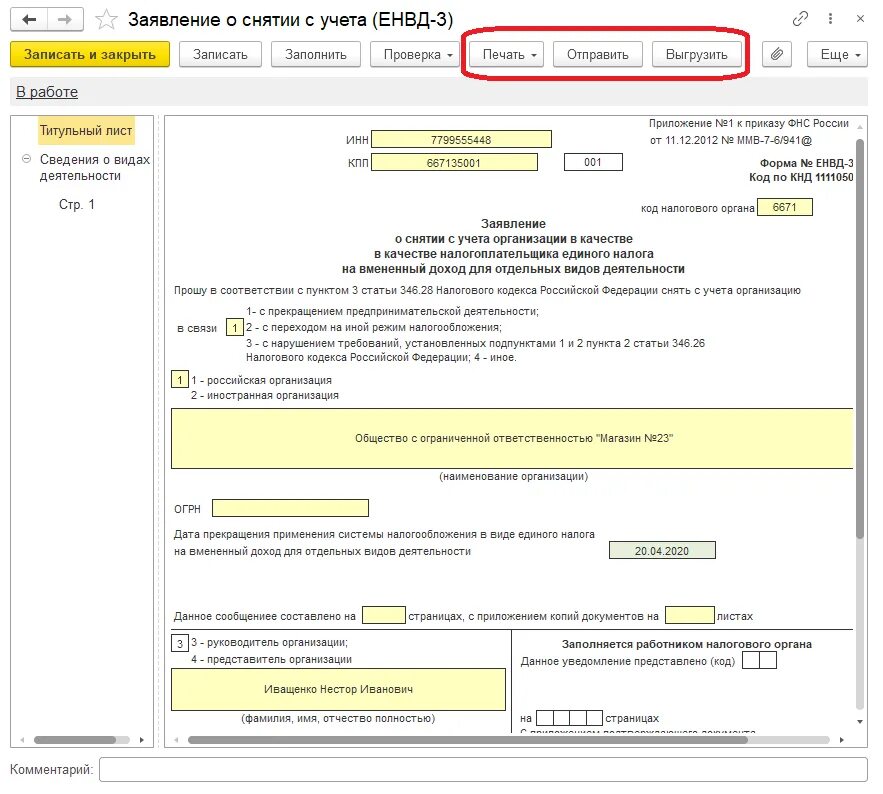
Task: Change the в связи reason code
Action: pos(235,327)
